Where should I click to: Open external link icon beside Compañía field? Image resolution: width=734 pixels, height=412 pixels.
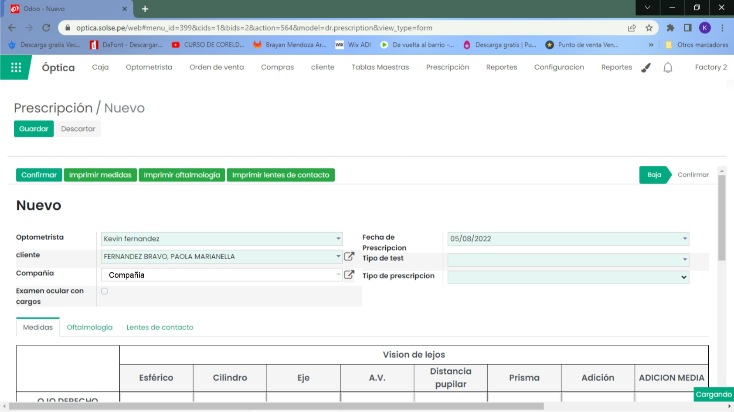point(349,274)
